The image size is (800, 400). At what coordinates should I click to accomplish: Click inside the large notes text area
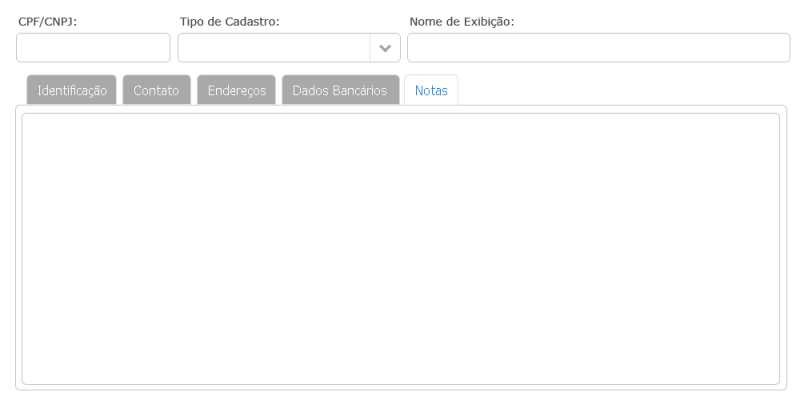(400, 248)
